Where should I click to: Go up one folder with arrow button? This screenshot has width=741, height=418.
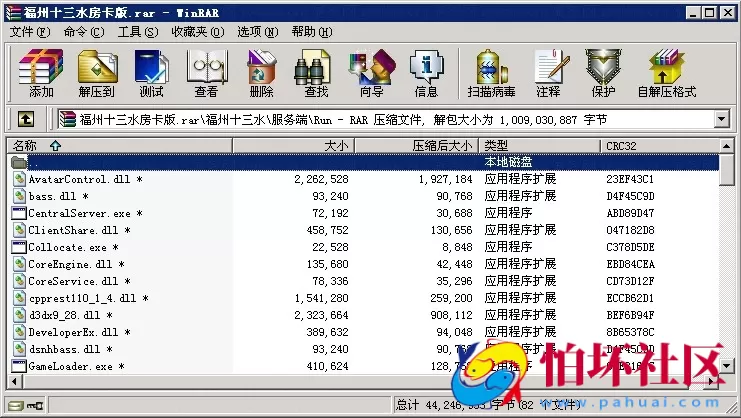tap(26, 119)
